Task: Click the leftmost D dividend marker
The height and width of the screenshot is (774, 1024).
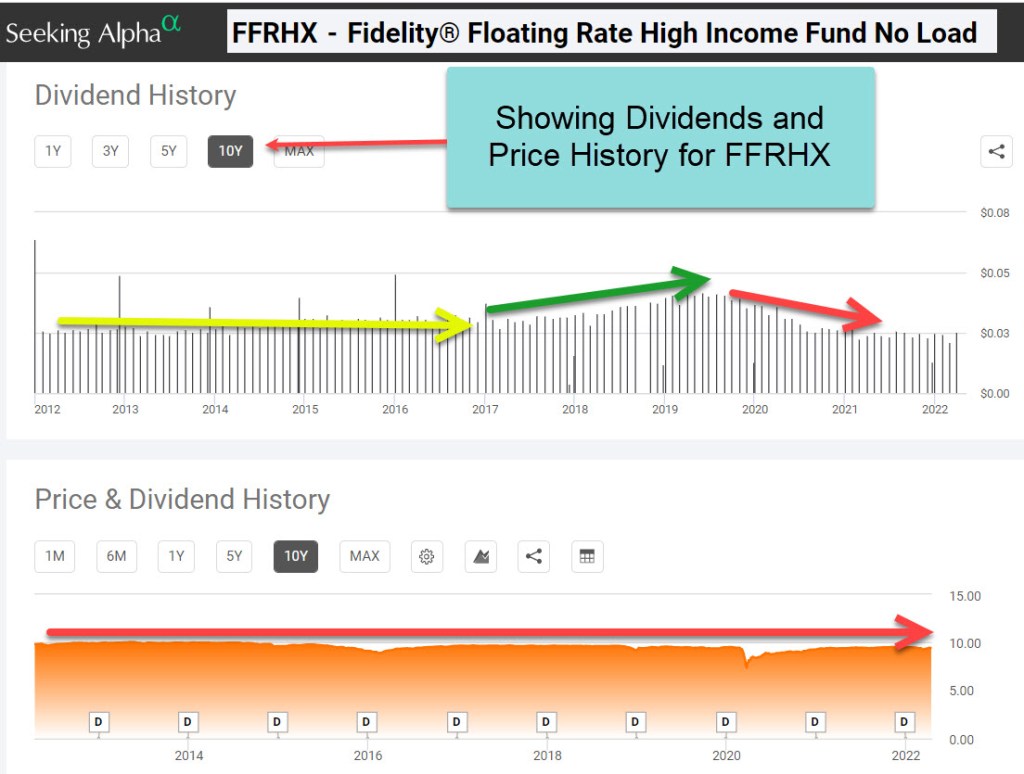Action: 99,722
